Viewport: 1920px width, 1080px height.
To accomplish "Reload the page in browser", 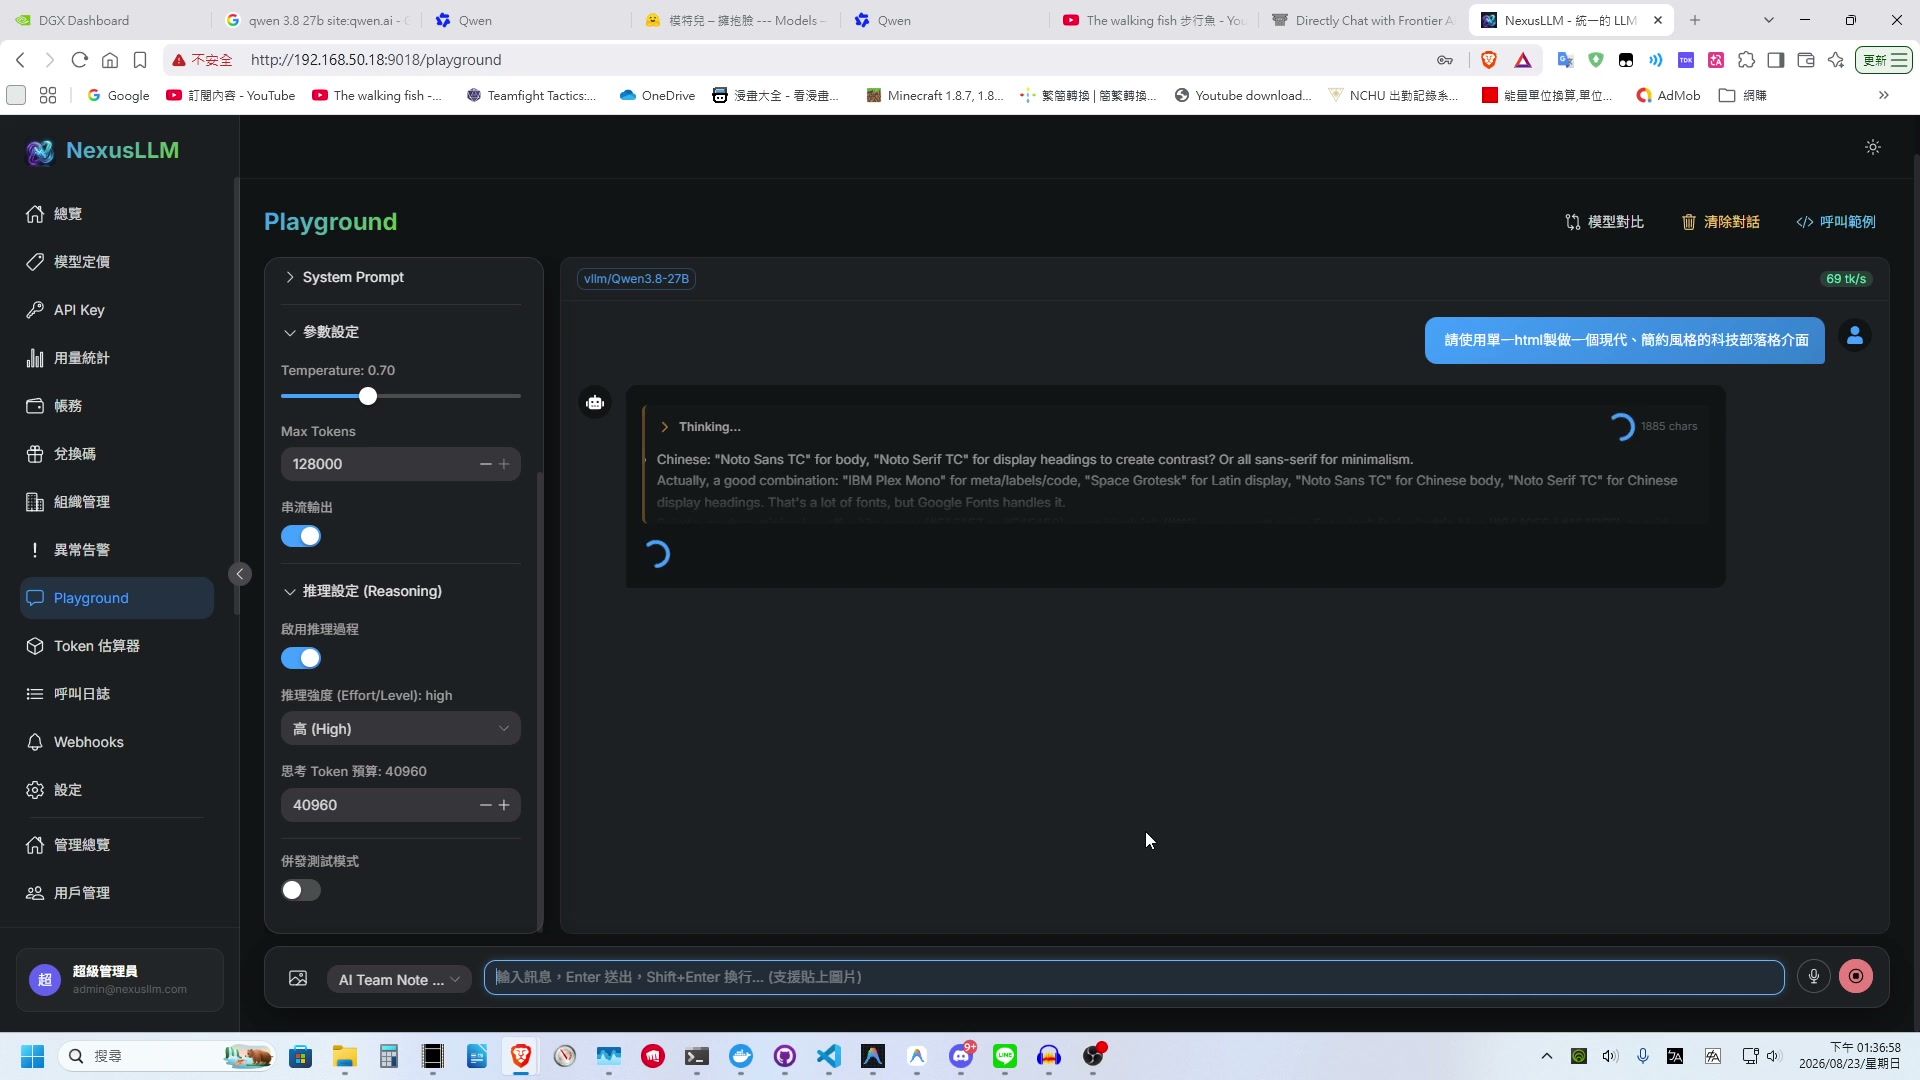I will (x=80, y=60).
